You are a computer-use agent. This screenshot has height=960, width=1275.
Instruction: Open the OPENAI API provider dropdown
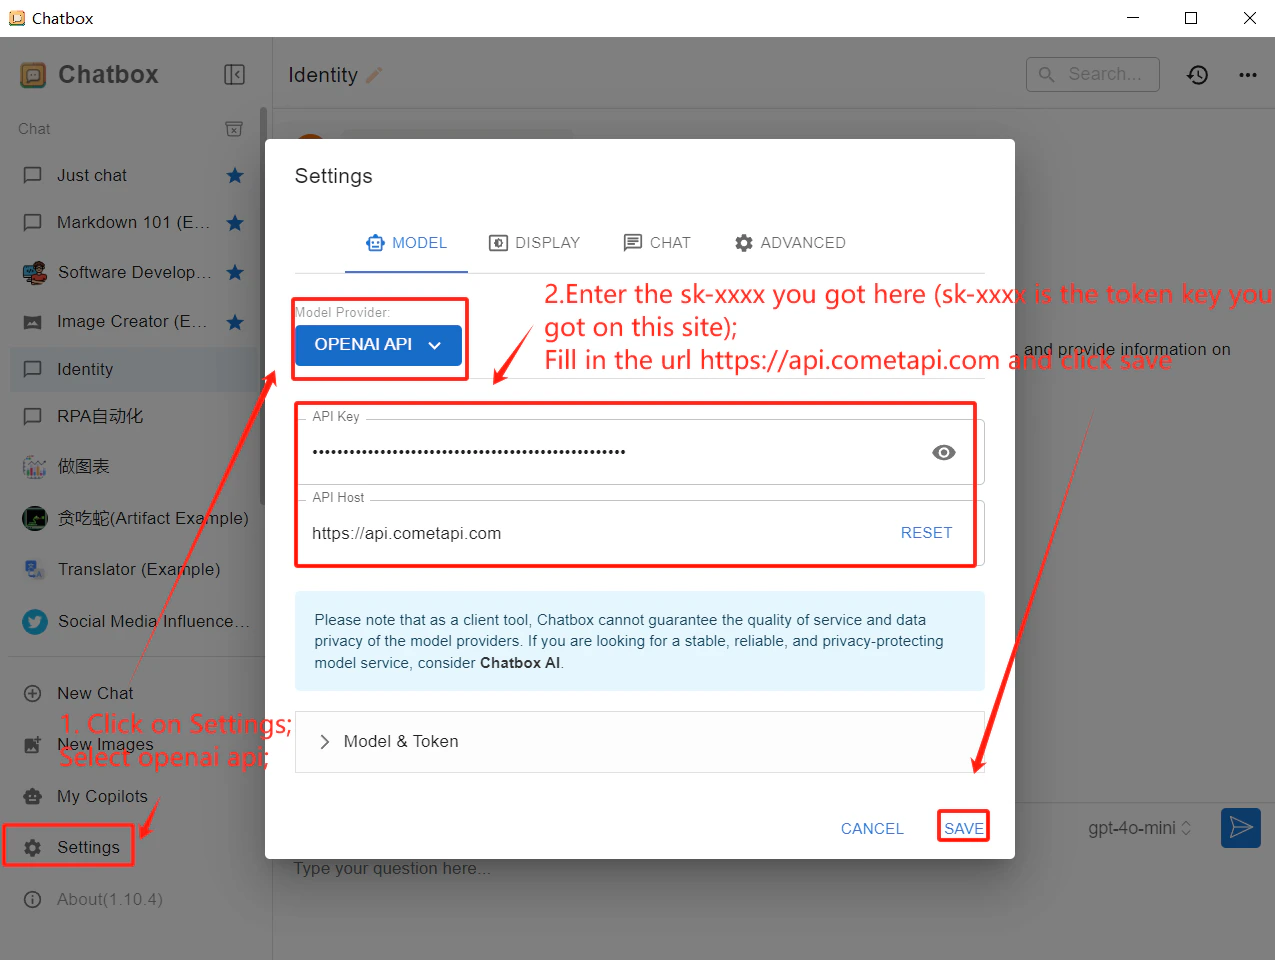coord(378,343)
